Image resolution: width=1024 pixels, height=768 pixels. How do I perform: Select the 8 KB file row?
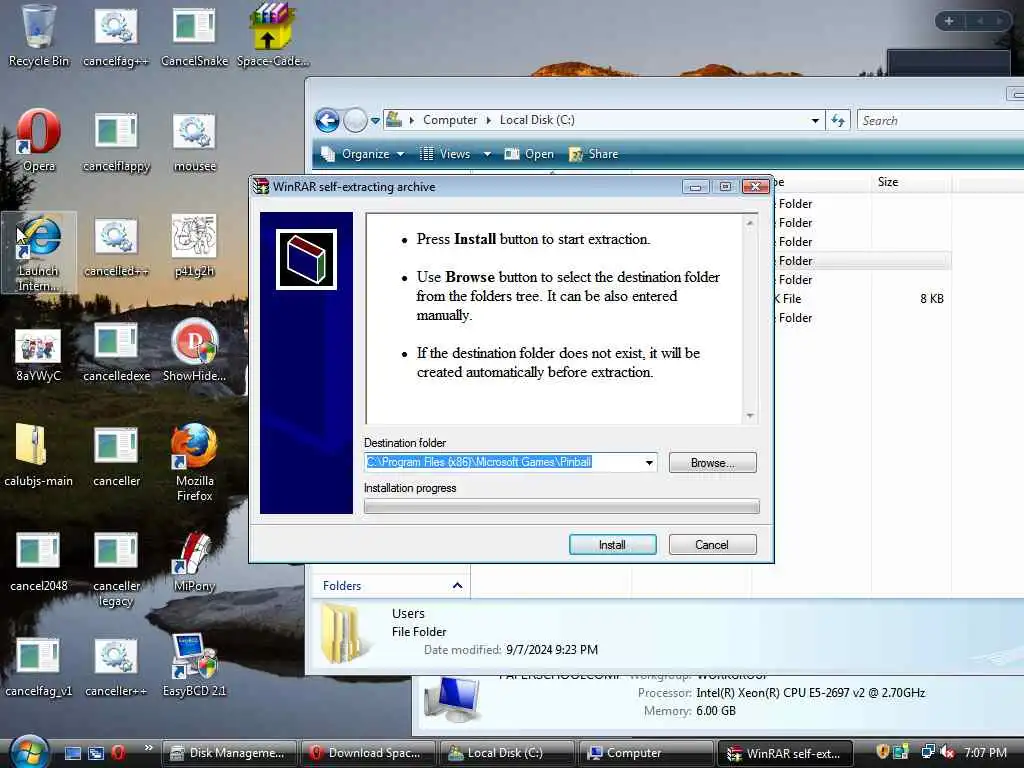click(x=861, y=298)
